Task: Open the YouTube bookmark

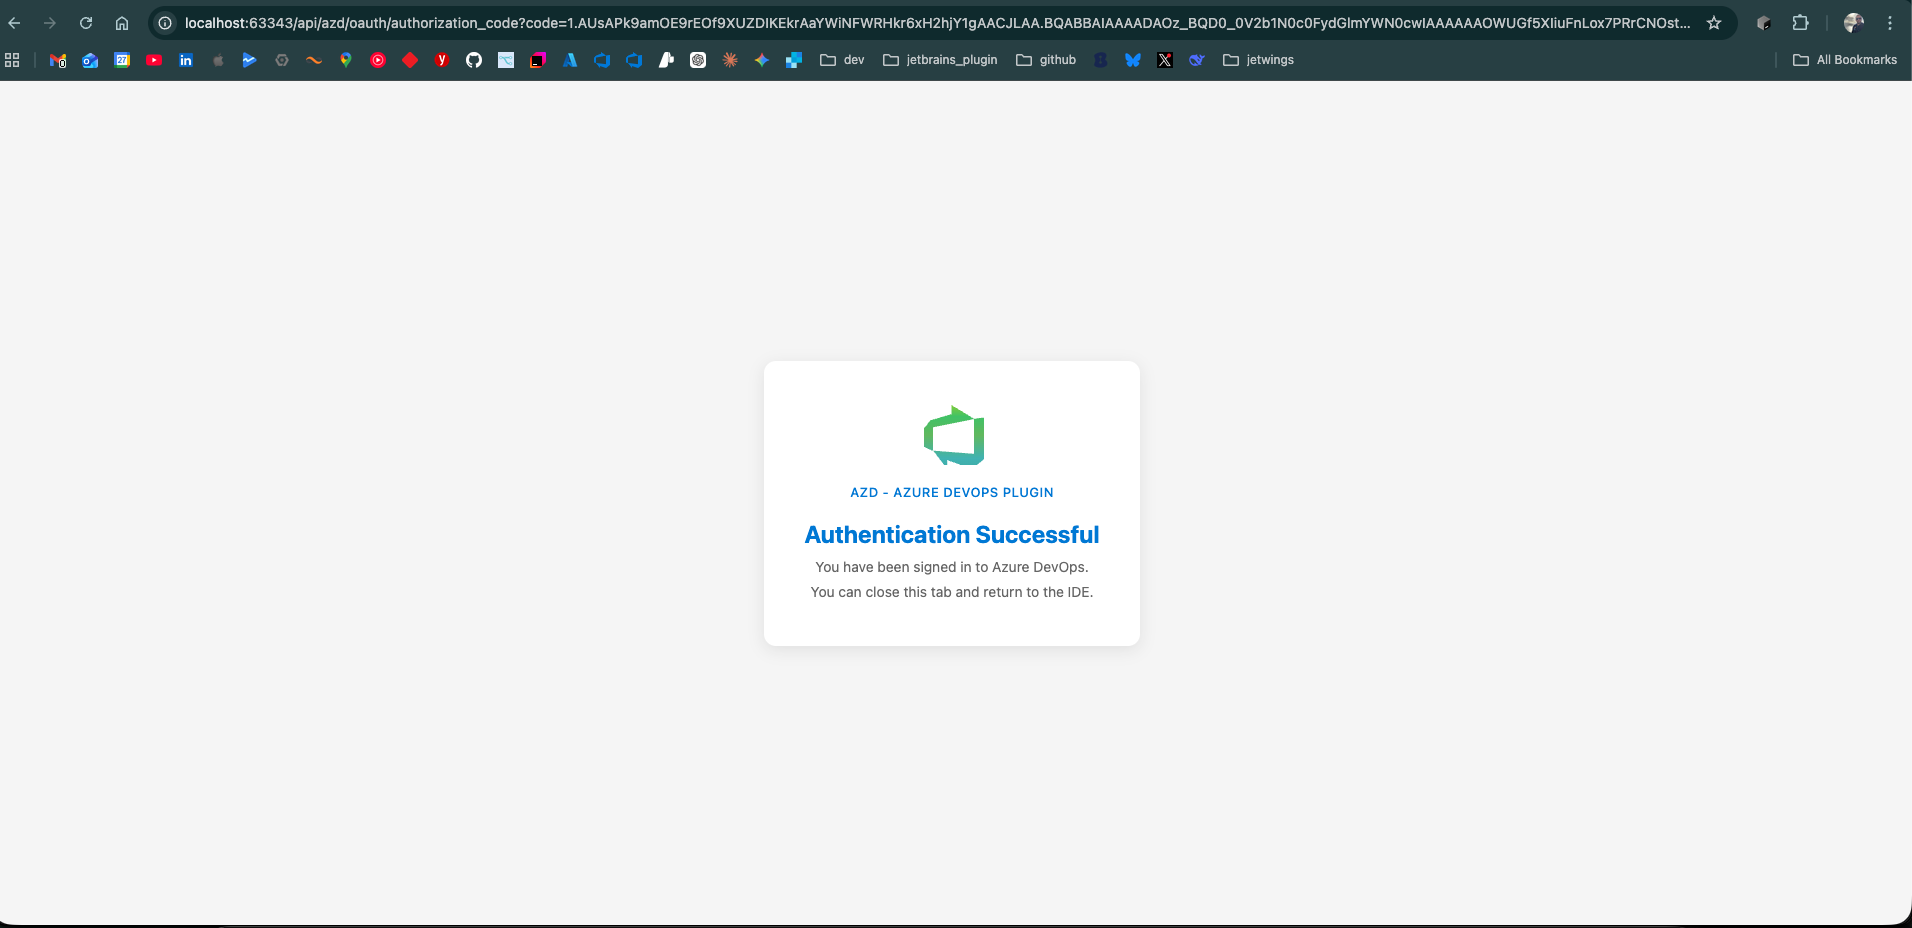Action: pos(154,60)
